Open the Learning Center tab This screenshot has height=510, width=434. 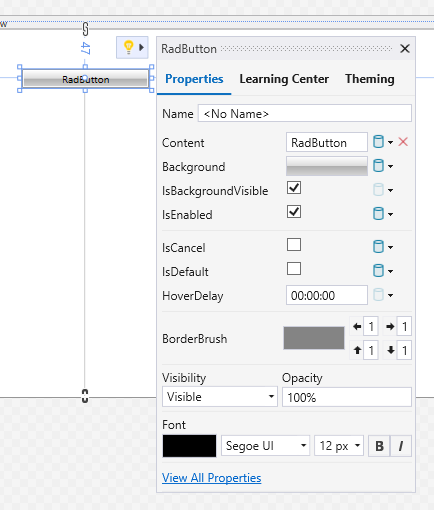284,79
